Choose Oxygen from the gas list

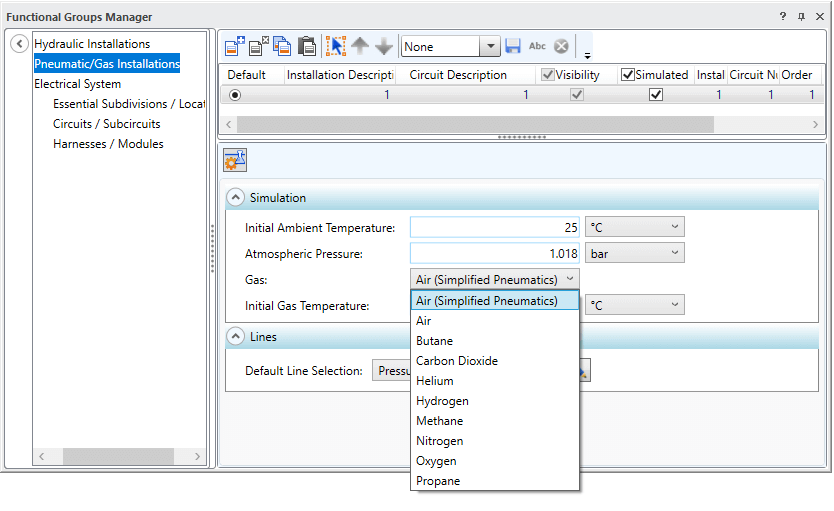(x=495, y=461)
